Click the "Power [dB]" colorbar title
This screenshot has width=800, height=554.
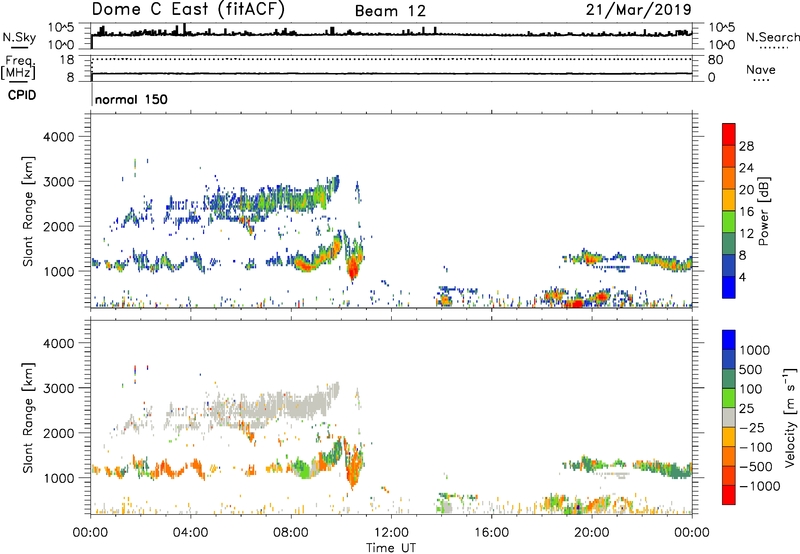(764, 211)
